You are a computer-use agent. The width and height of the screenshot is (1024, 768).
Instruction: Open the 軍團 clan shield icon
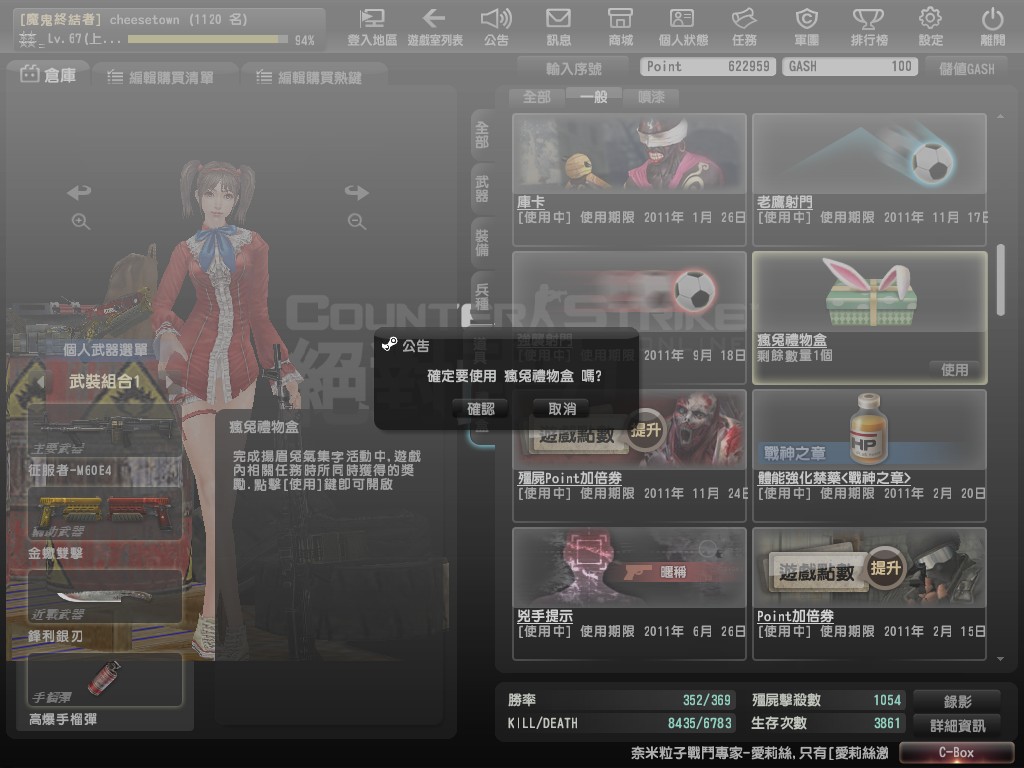pyautogui.click(x=807, y=27)
